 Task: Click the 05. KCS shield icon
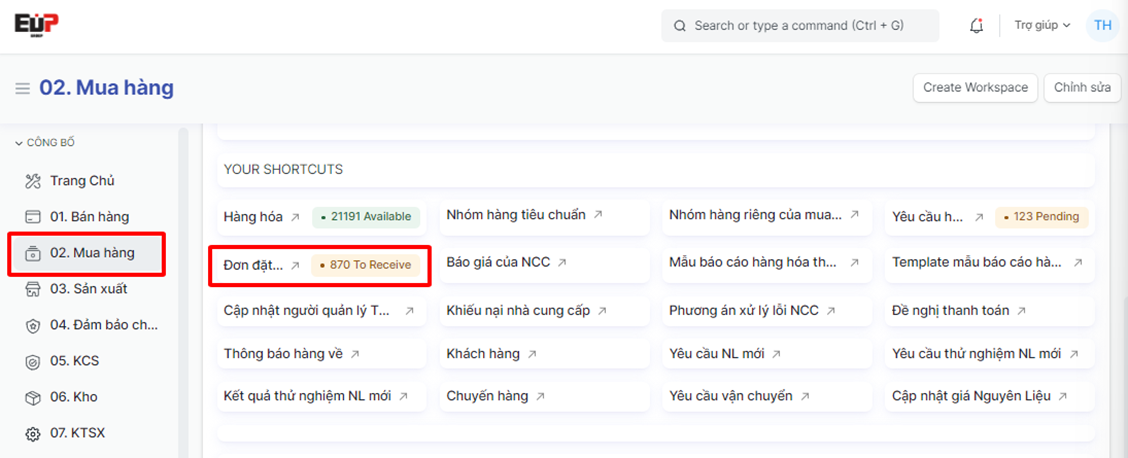(33, 361)
